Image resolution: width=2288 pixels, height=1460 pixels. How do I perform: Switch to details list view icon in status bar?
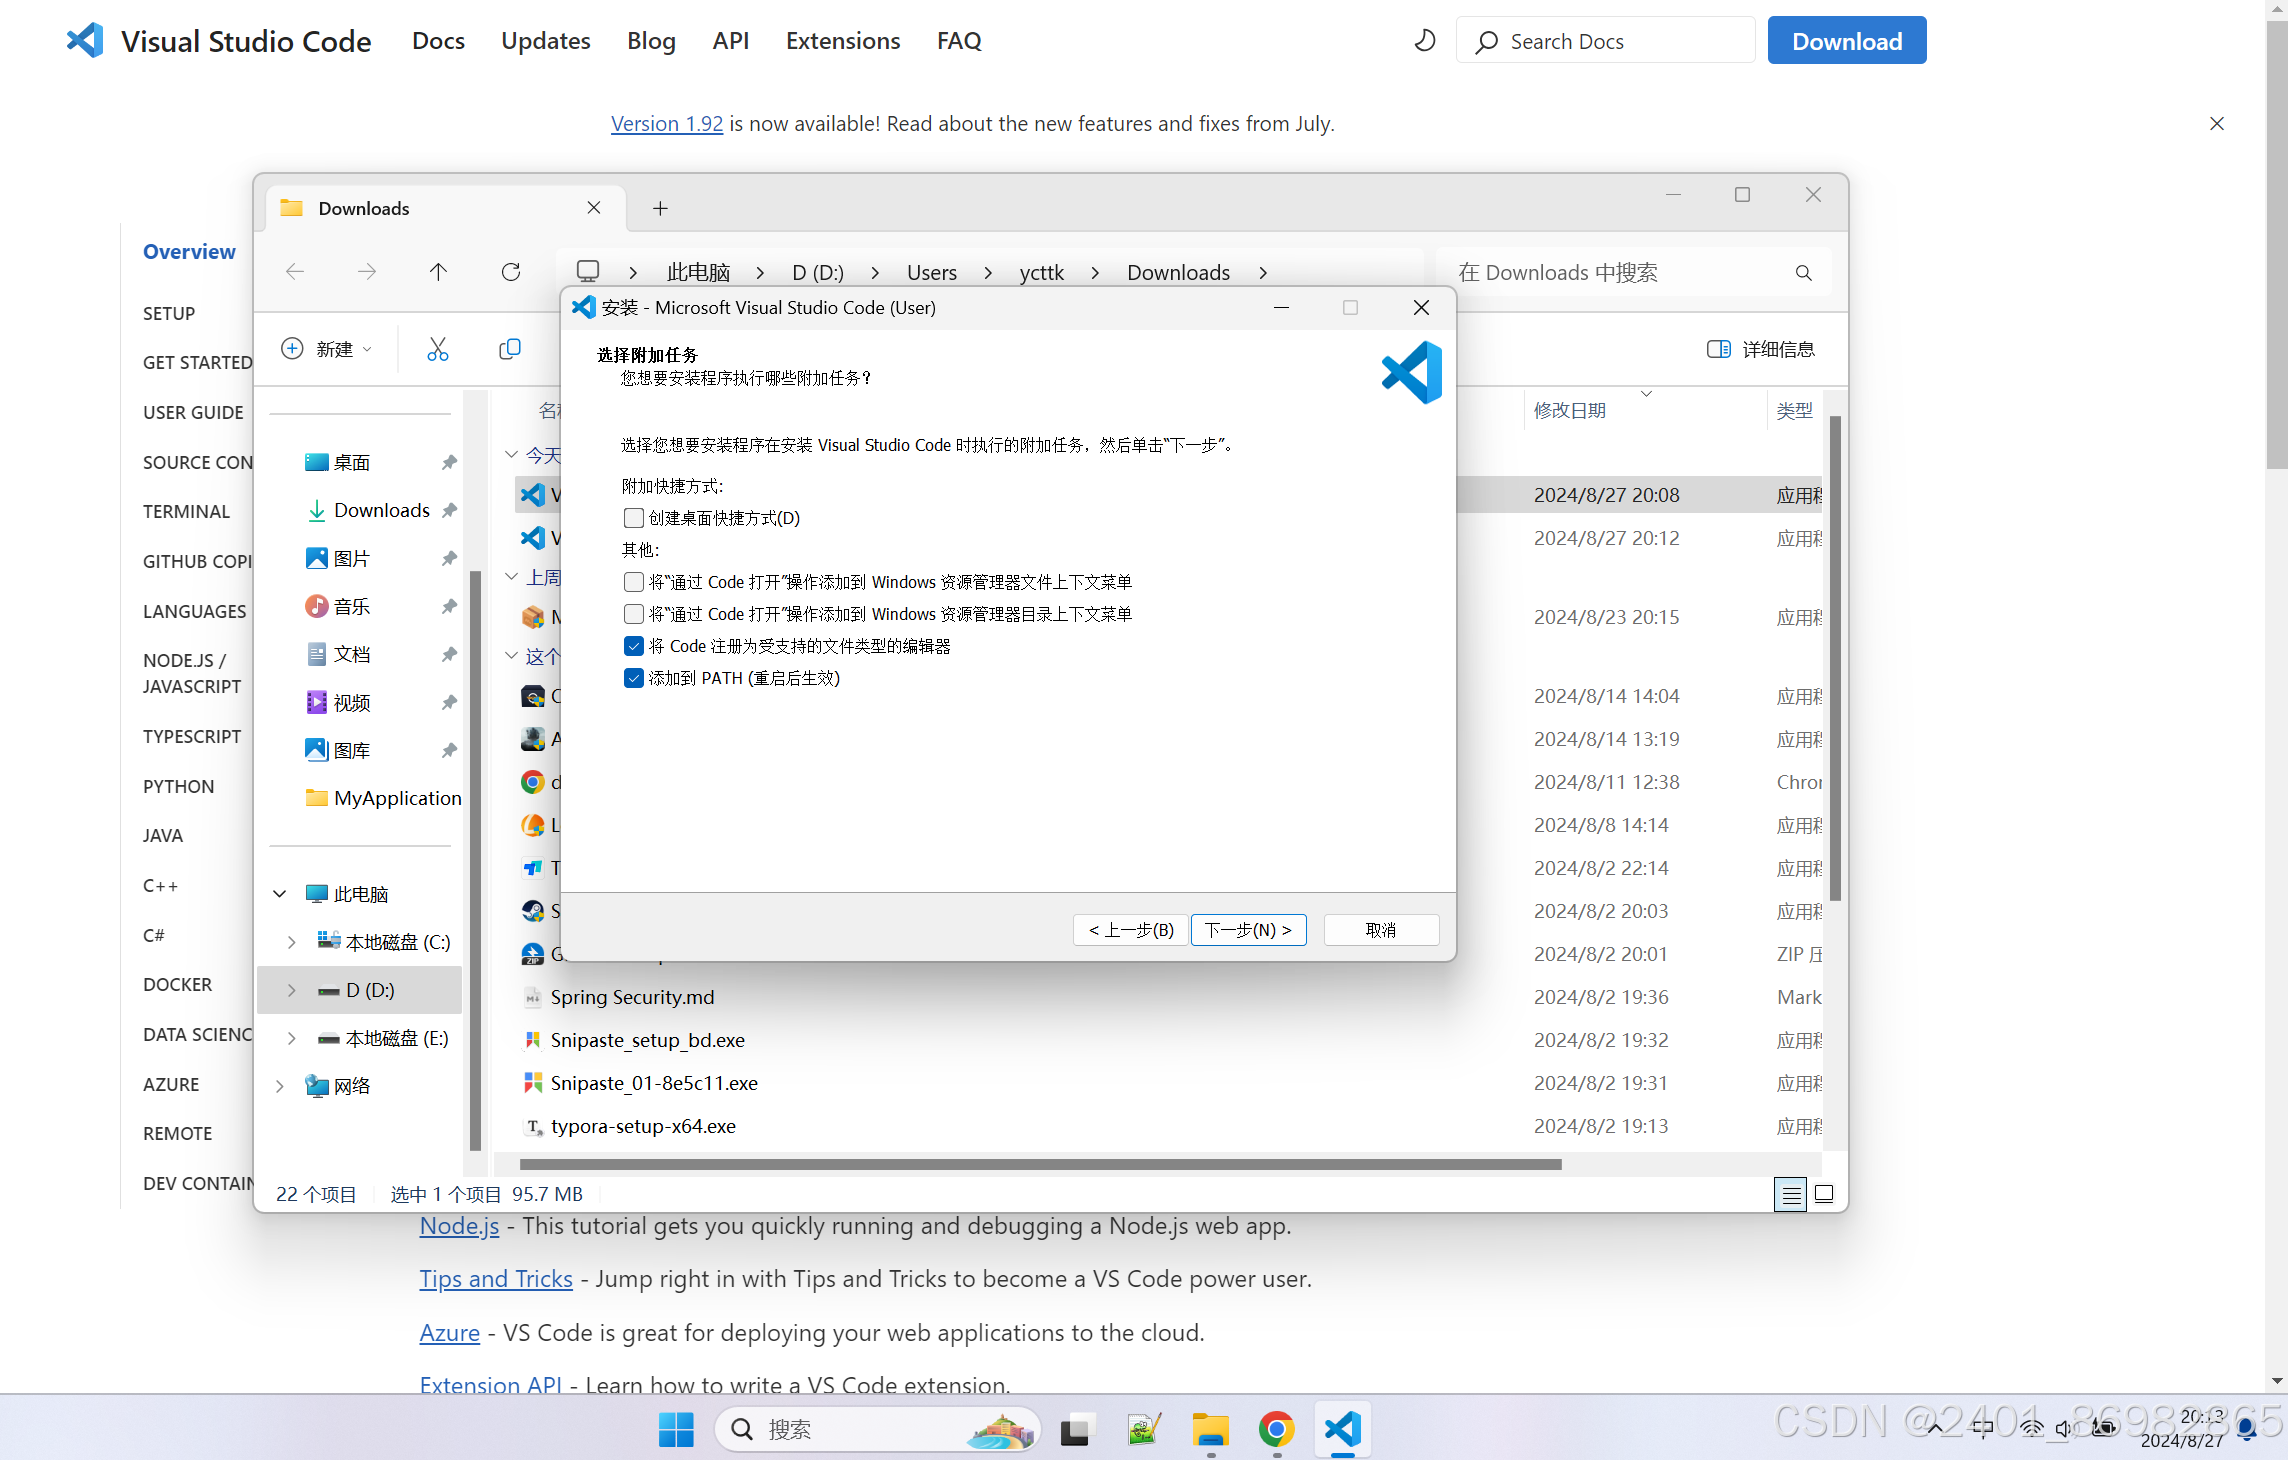click(1790, 1194)
